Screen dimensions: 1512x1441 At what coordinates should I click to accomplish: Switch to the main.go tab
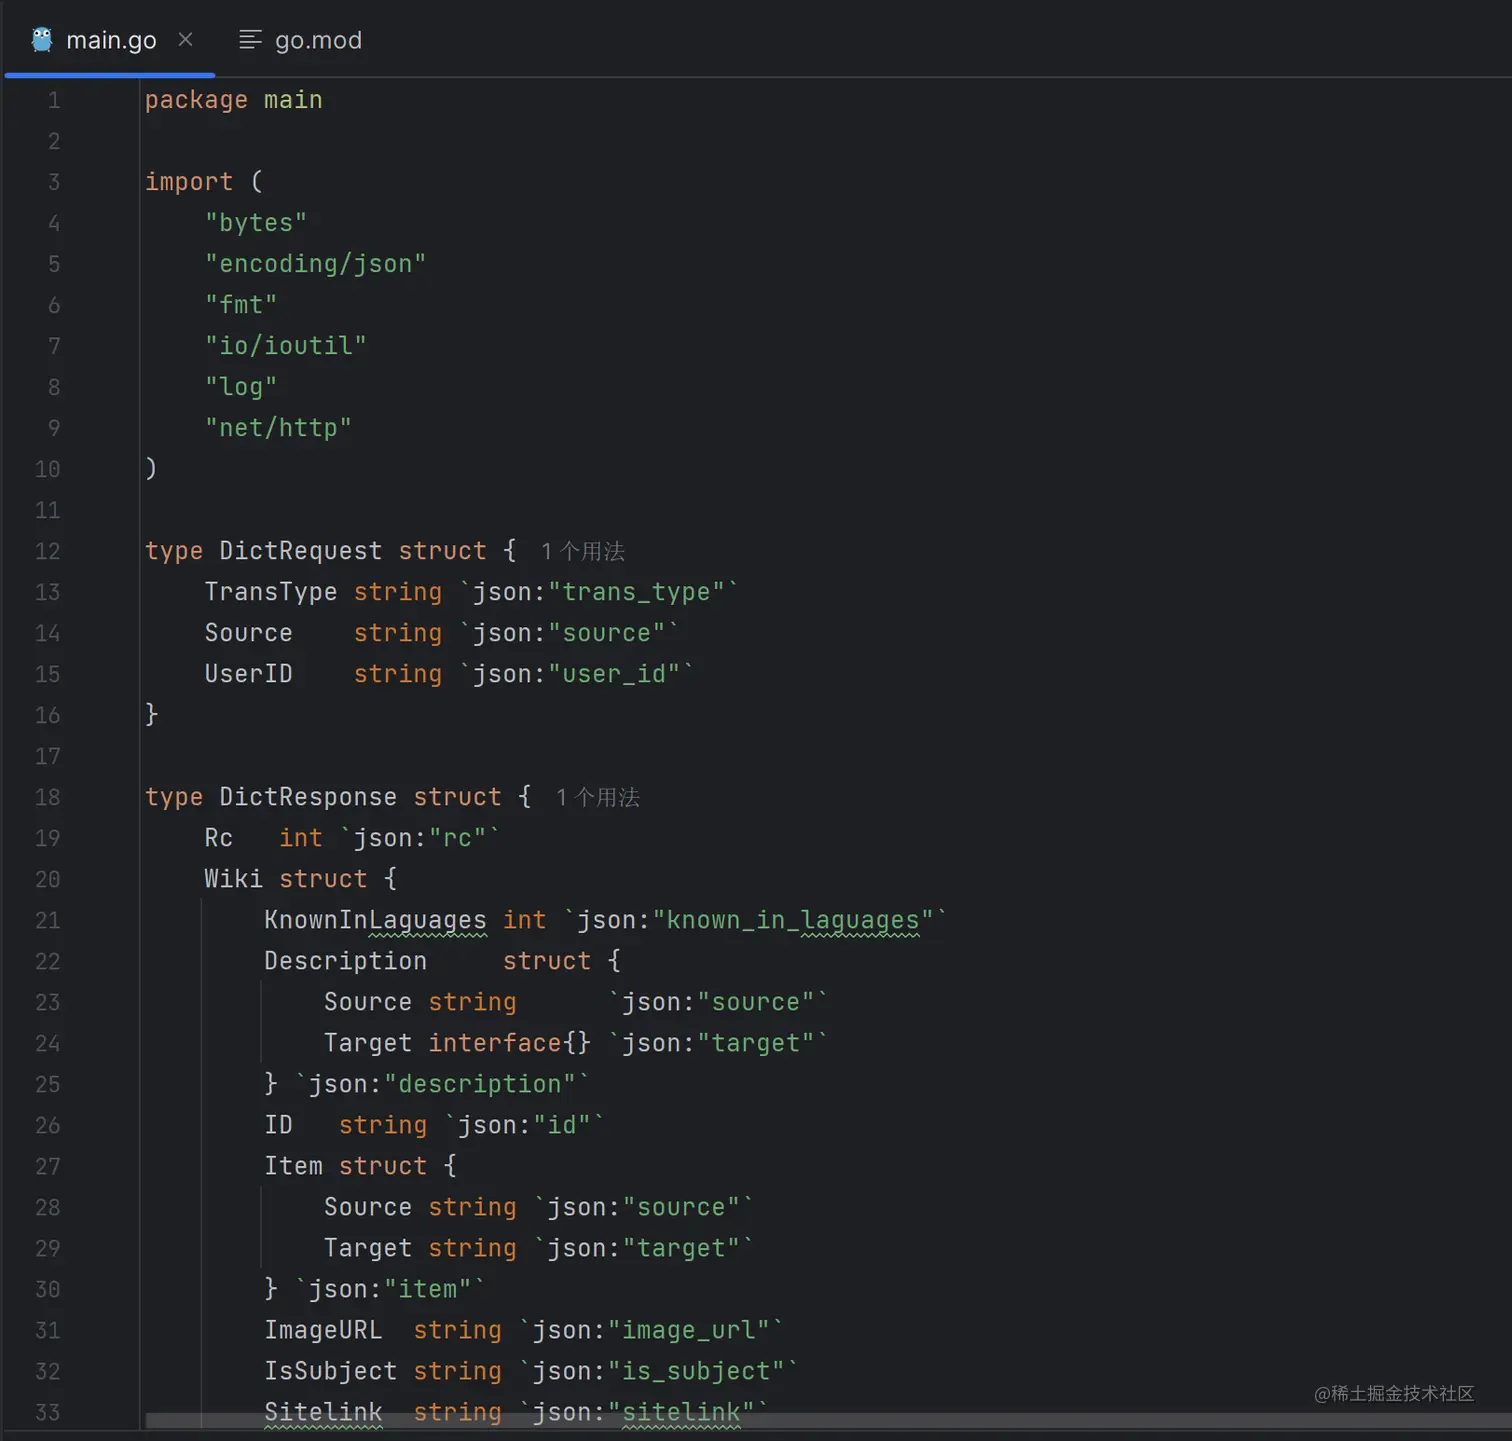110,40
